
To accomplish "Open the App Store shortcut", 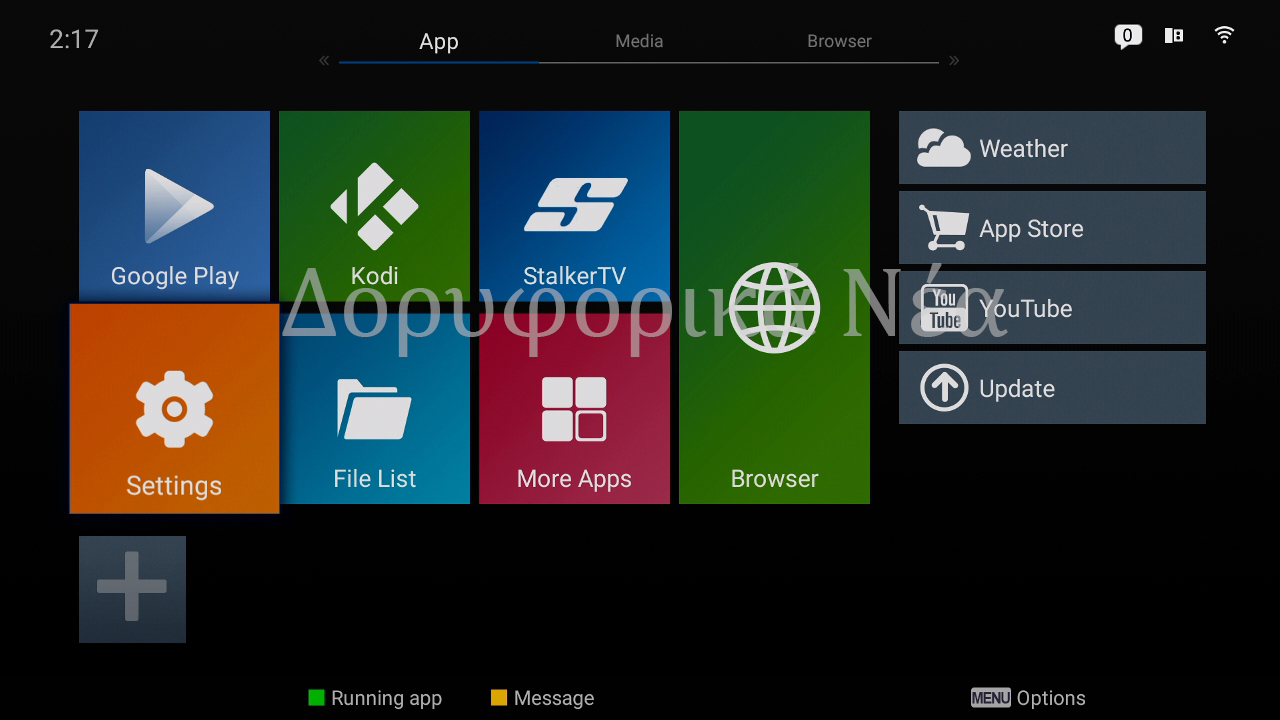I will click(x=1052, y=228).
